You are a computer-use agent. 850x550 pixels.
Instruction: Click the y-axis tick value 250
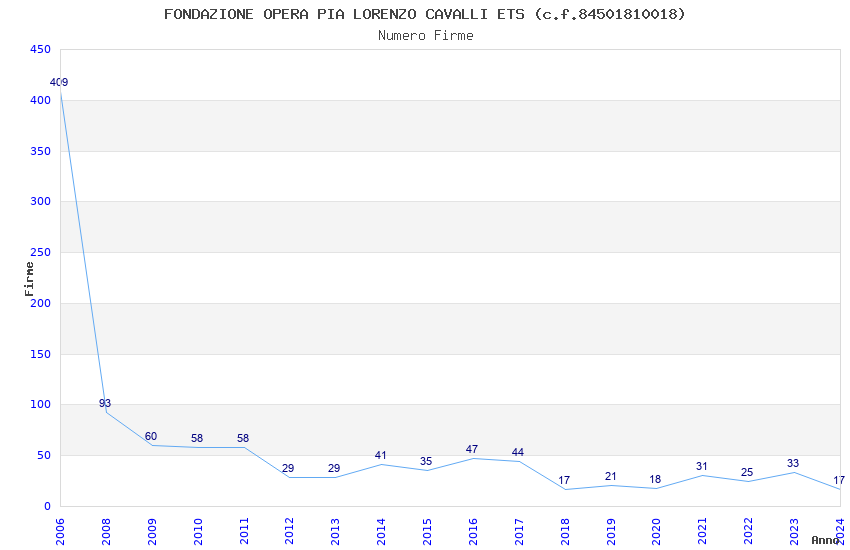point(41,253)
